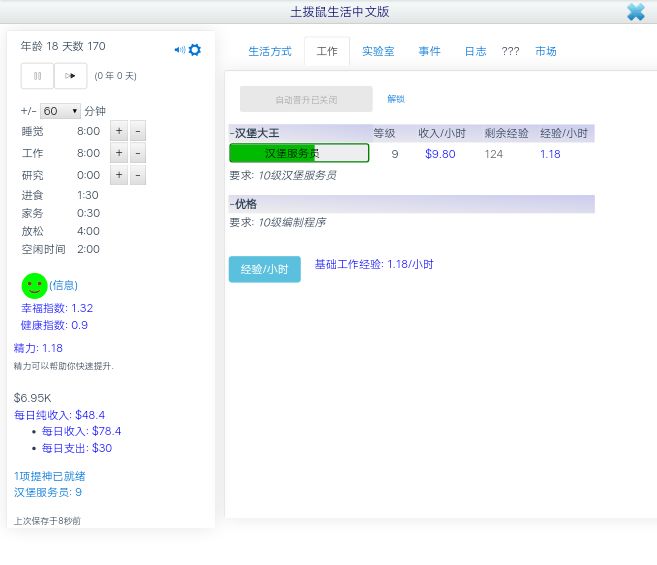
Task: Decrease work (工作) time with minus
Action: tap(138, 153)
